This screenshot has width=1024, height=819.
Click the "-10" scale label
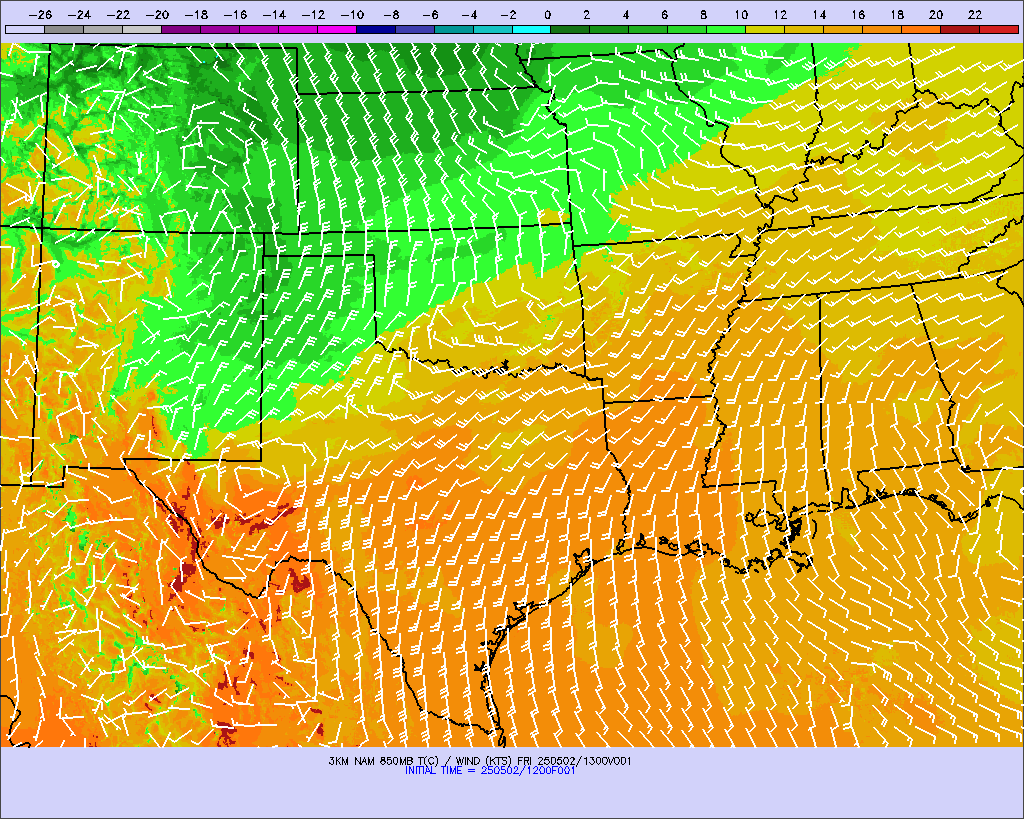tap(352, 15)
